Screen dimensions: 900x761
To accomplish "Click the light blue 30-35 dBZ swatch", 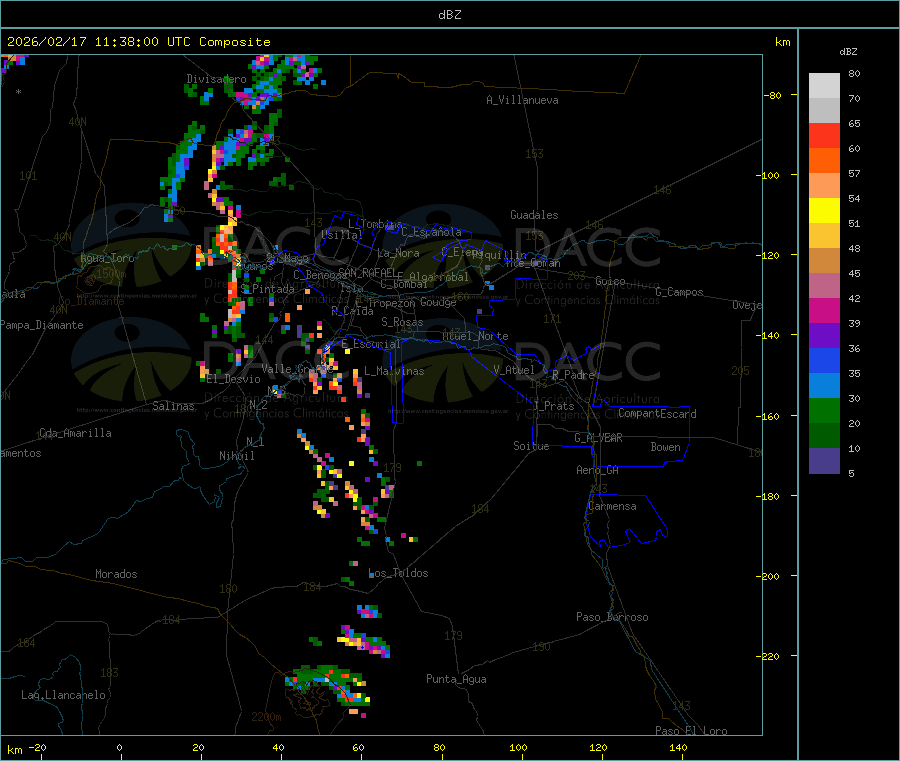I will pyautogui.click(x=824, y=386).
